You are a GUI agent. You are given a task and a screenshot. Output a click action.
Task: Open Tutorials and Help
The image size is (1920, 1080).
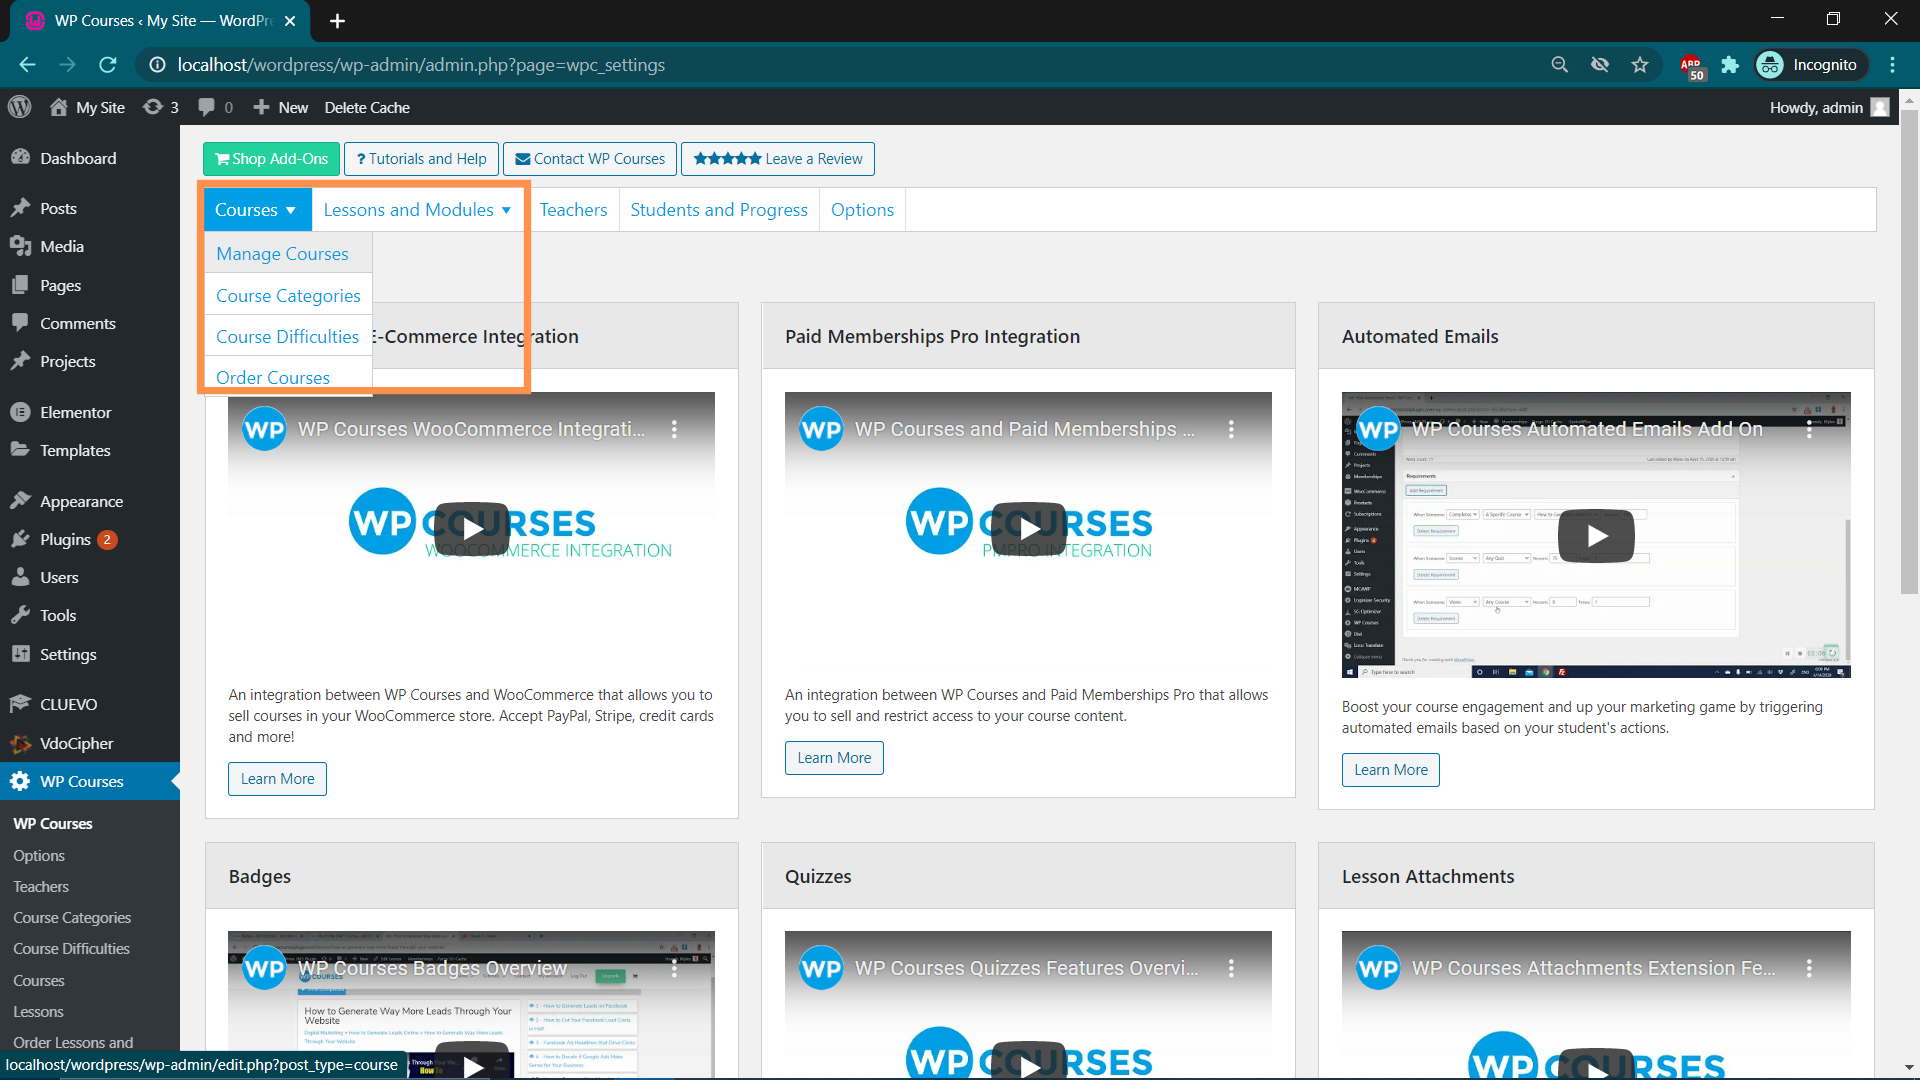pos(421,159)
